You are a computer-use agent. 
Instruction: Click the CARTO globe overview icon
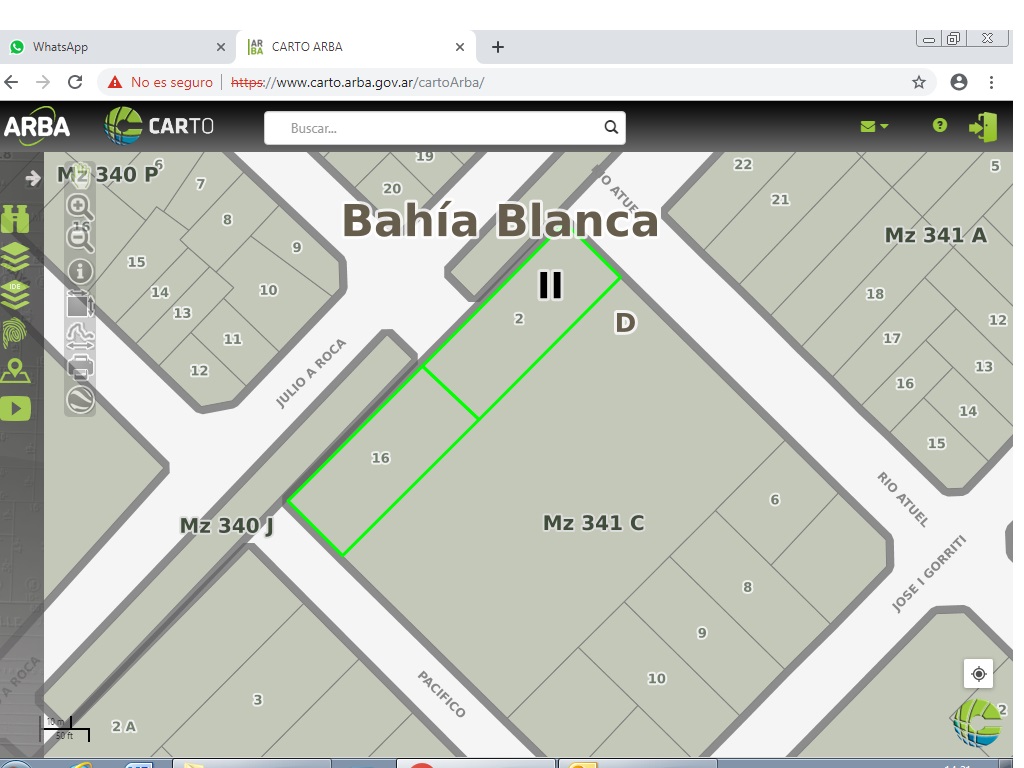coord(977,723)
